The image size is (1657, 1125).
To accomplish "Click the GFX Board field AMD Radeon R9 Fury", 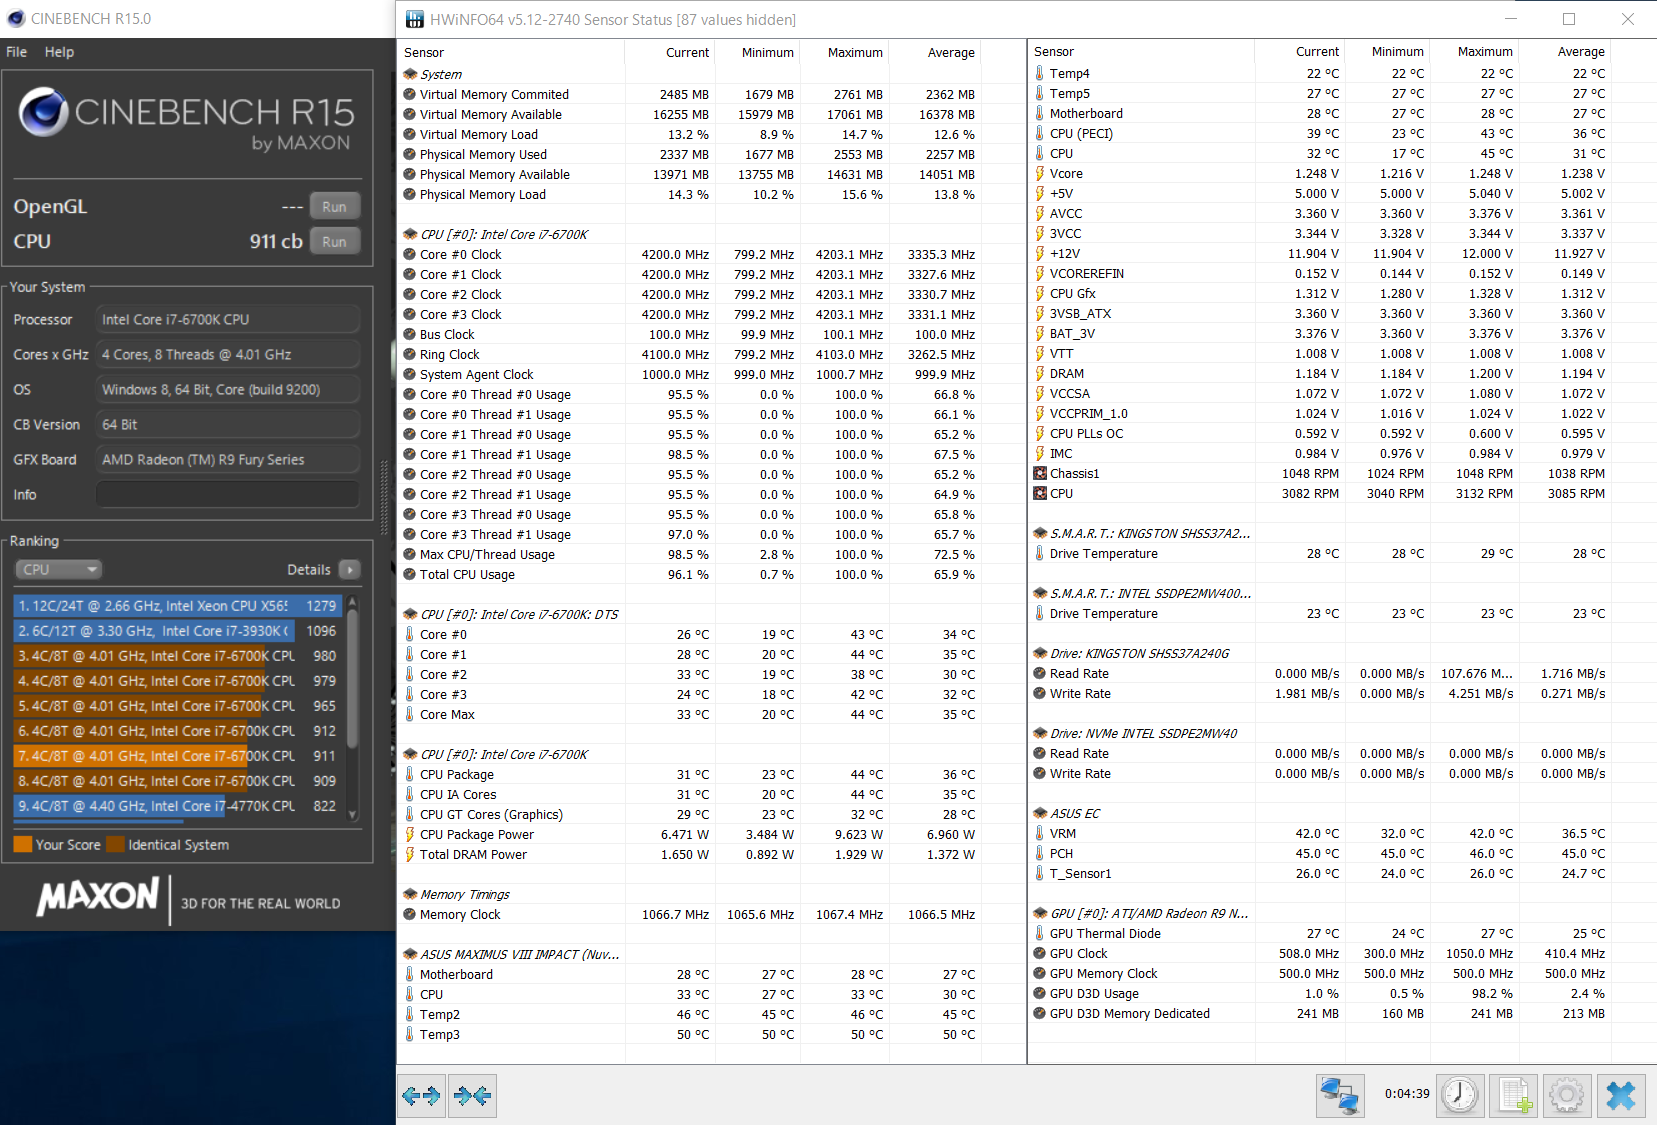I will [x=228, y=460].
